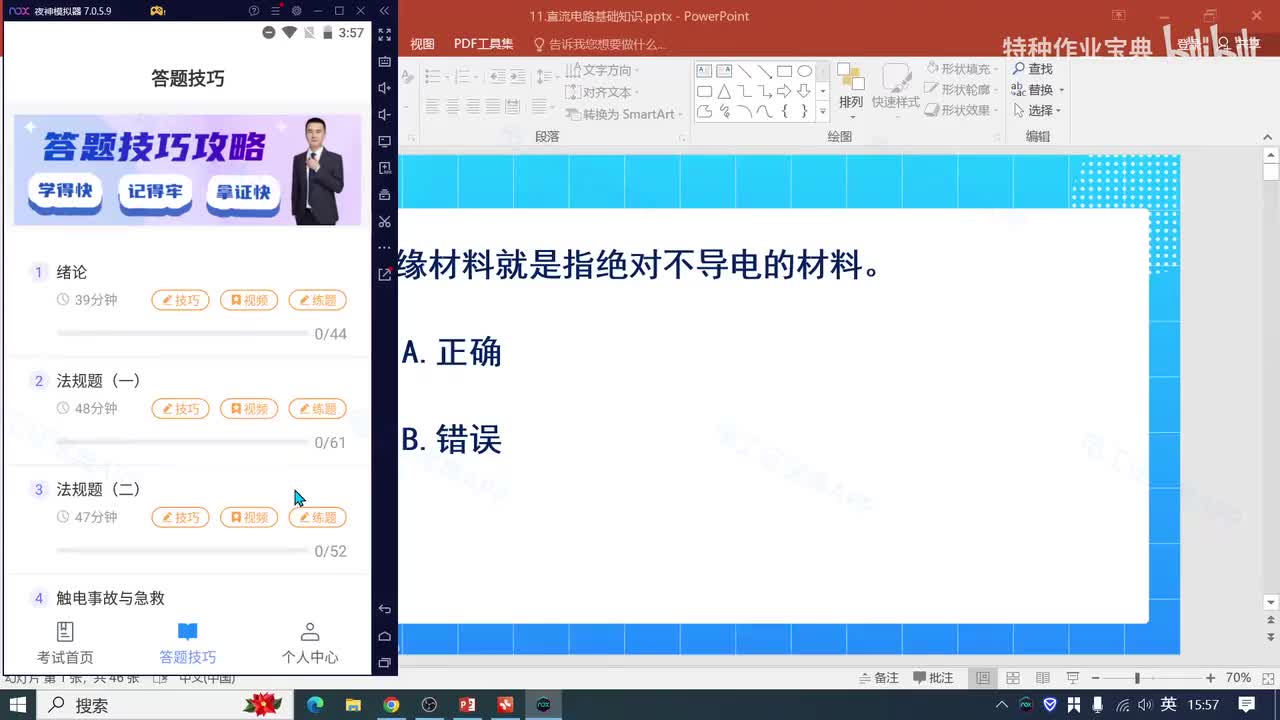
Task: Open Nox more tools ellipsis
Action: (385, 247)
